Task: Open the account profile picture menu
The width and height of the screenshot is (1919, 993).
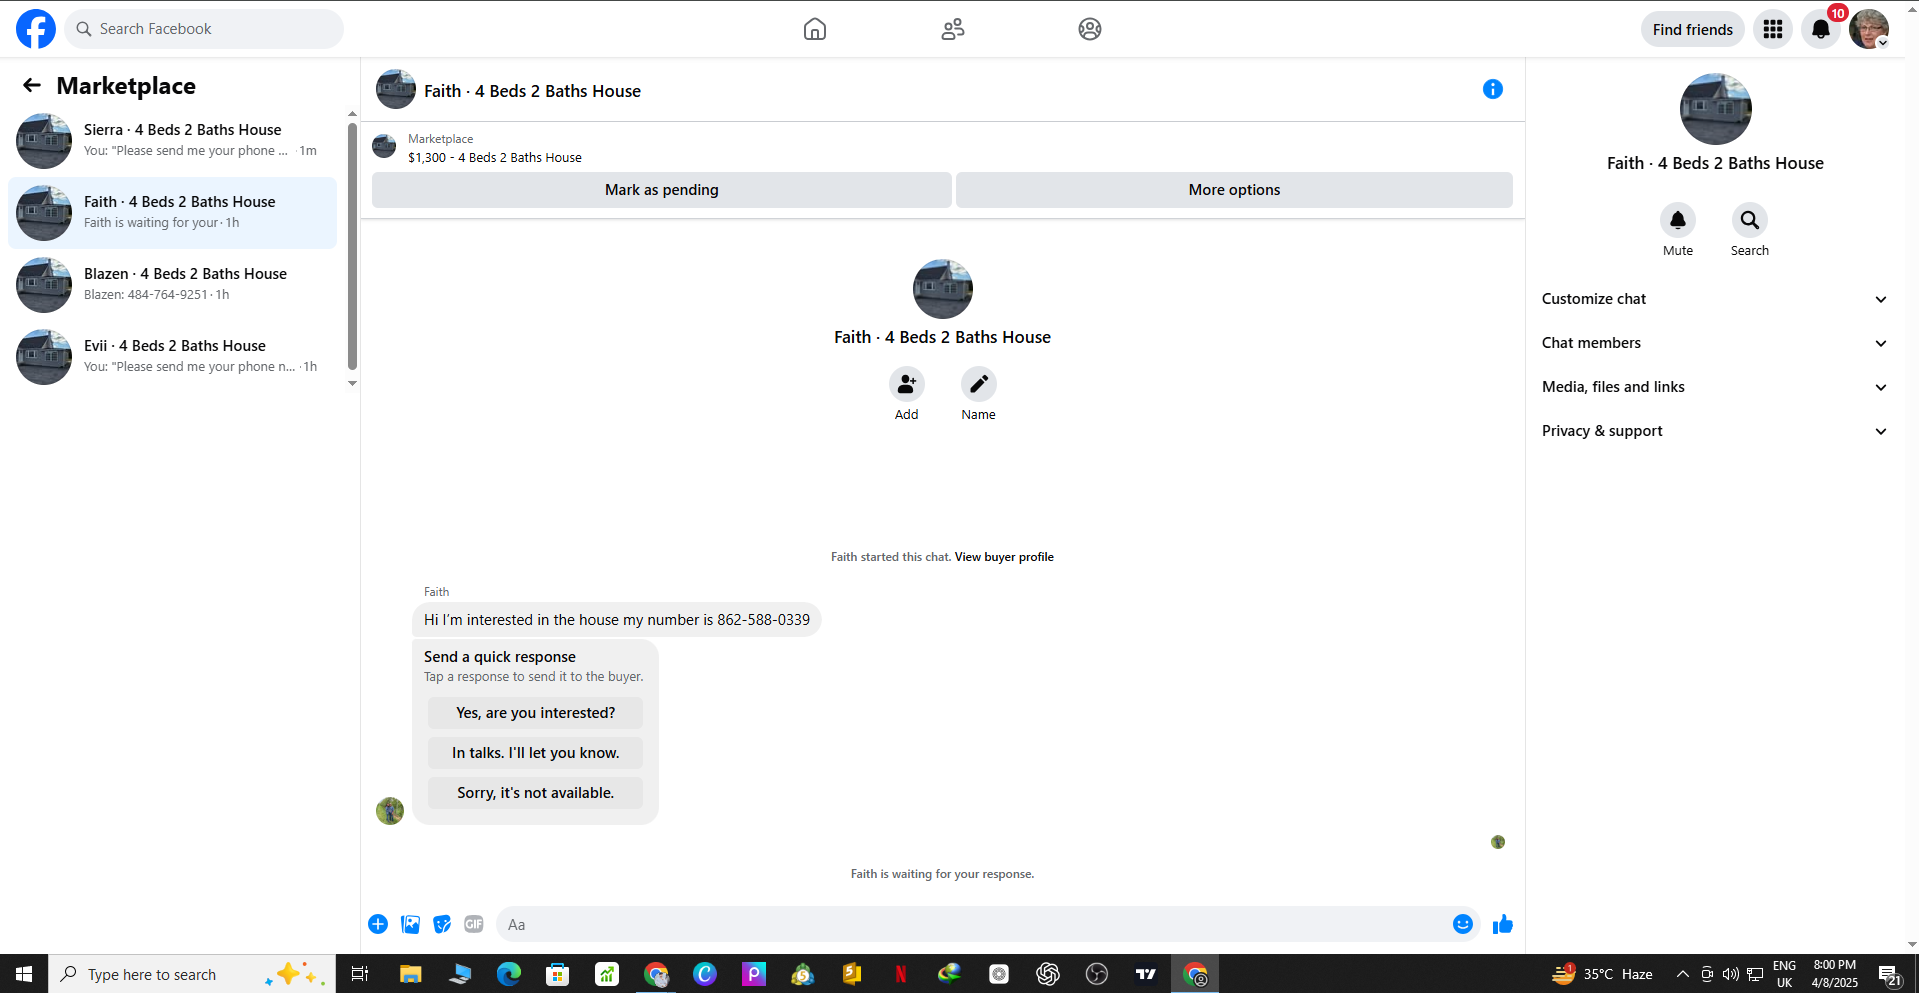Action: [1869, 29]
